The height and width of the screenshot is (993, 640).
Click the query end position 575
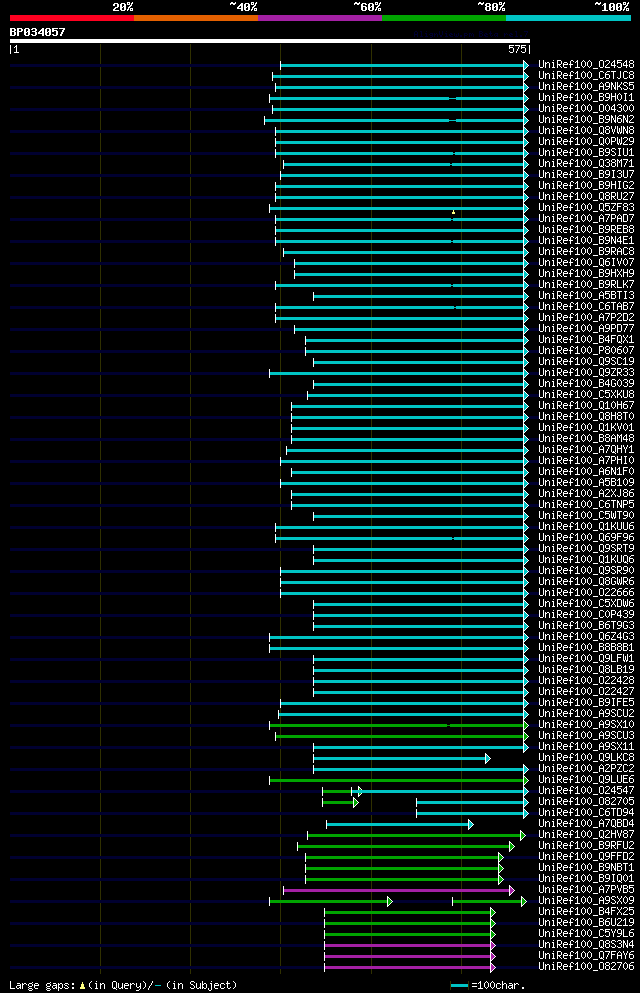click(517, 49)
